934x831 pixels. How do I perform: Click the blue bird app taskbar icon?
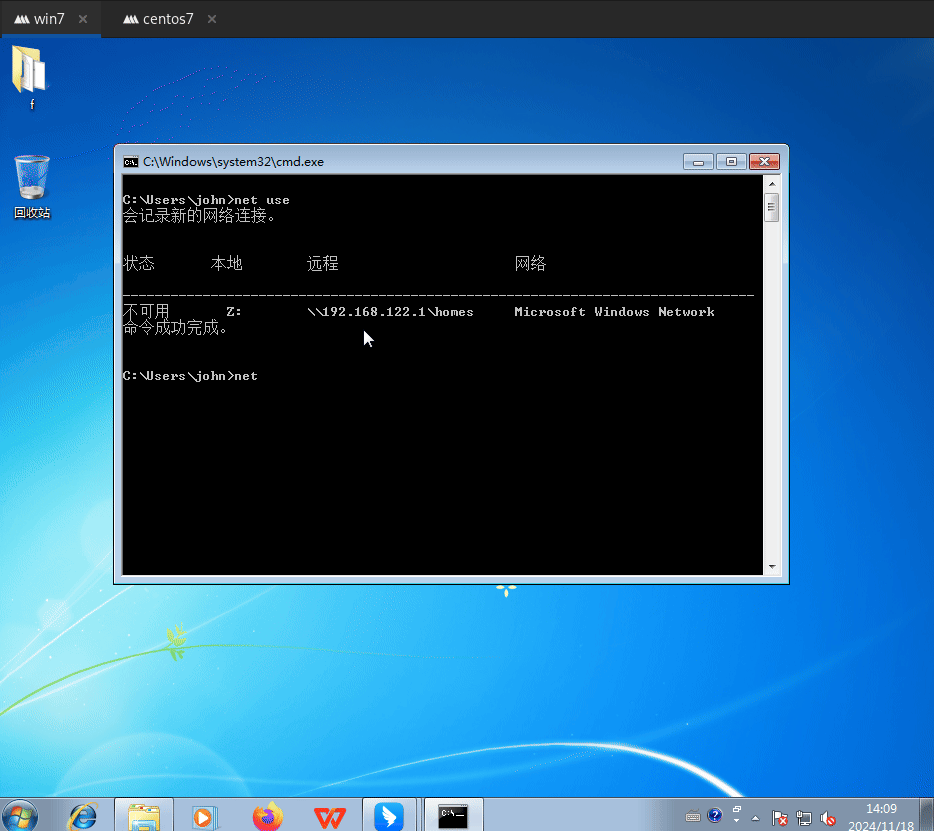pos(389,816)
